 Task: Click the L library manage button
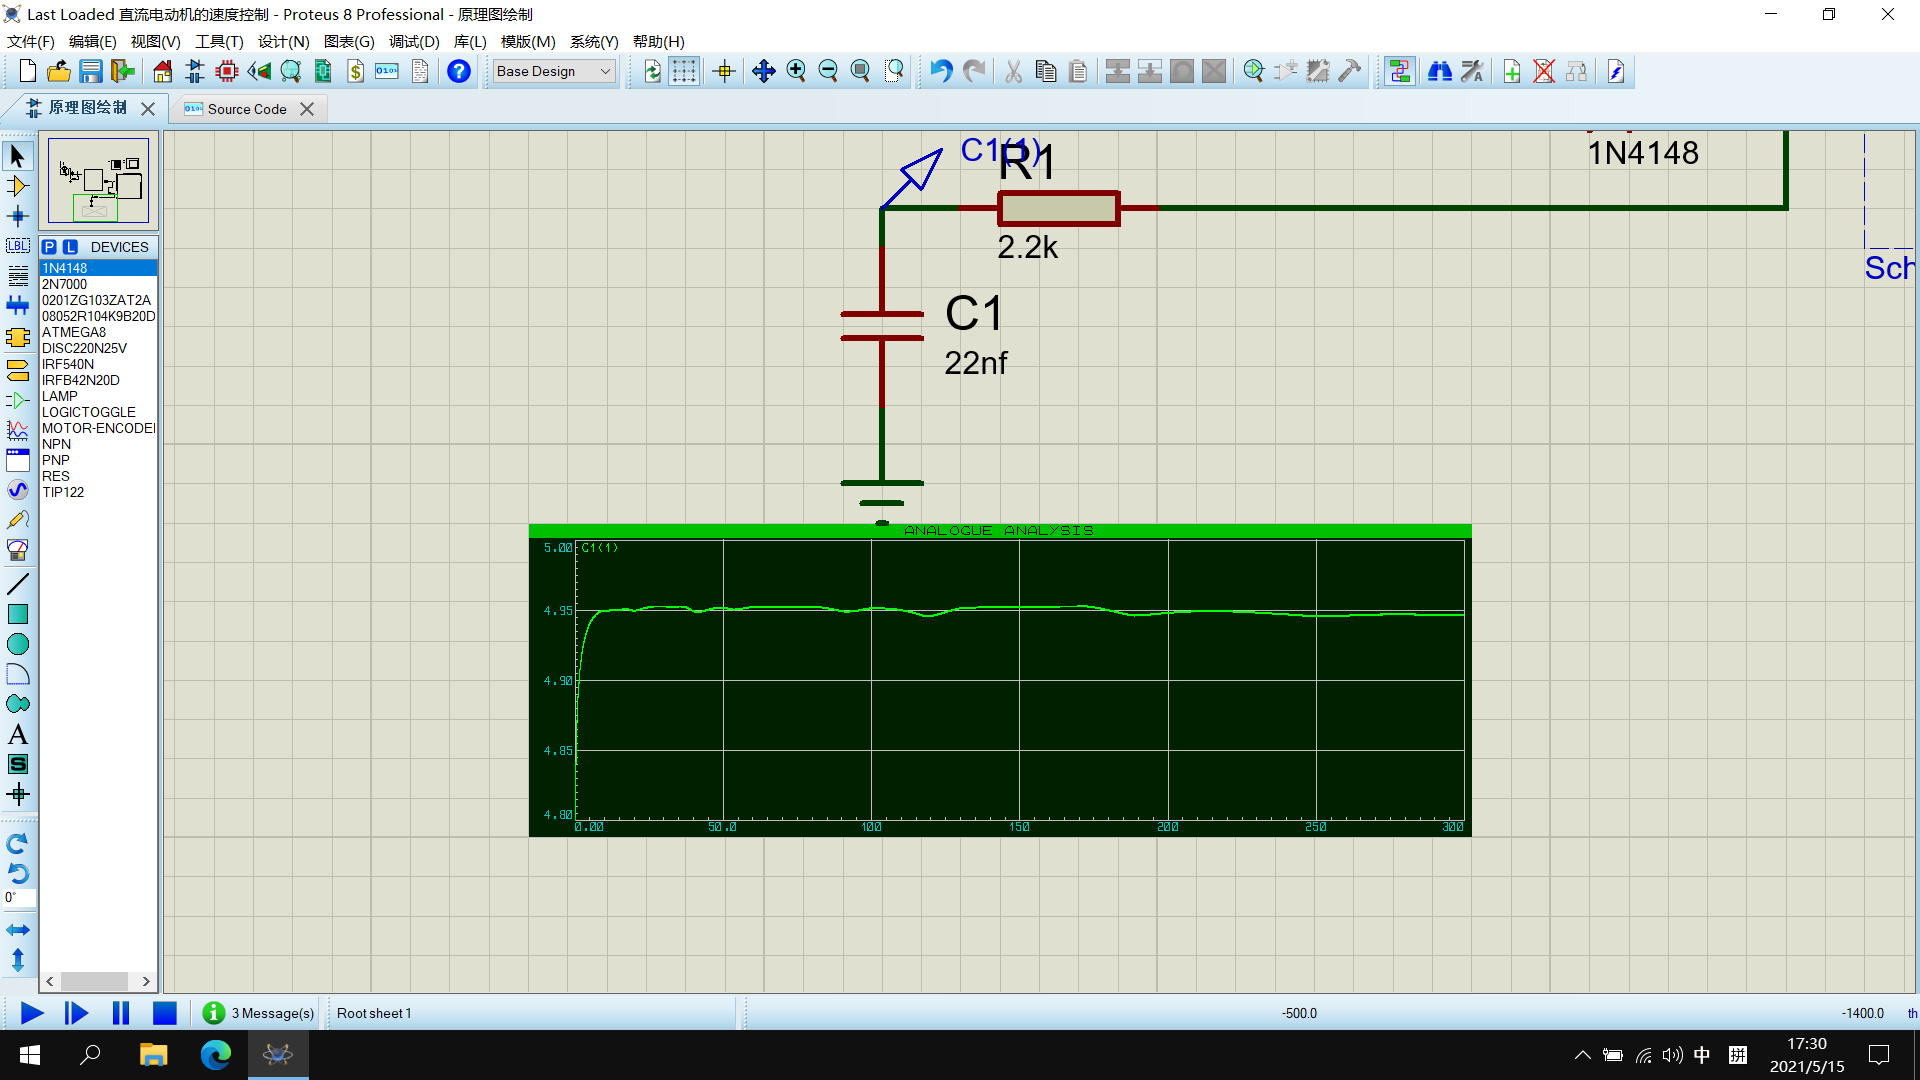pyautogui.click(x=70, y=247)
